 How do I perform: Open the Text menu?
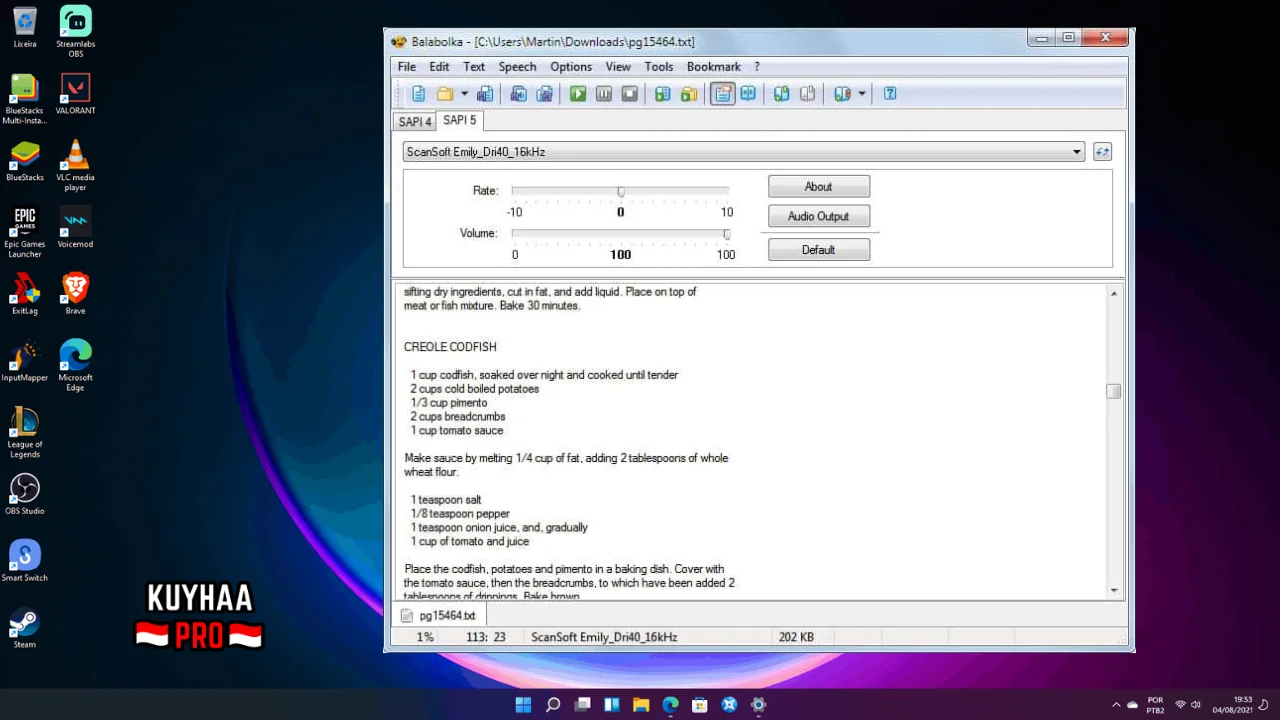pos(474,67)
